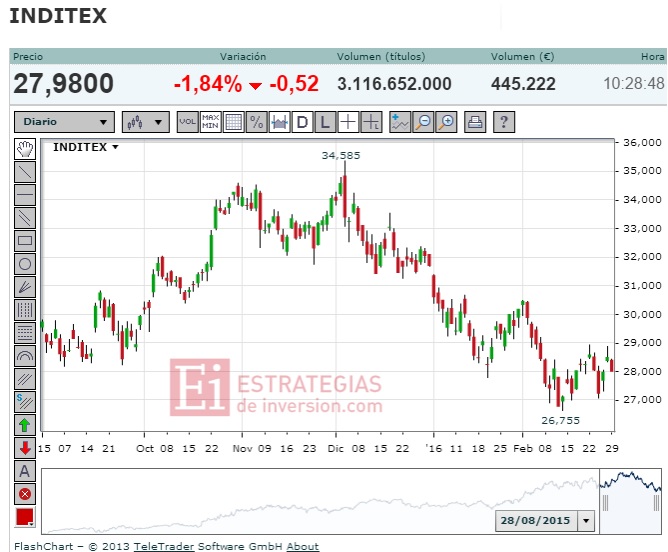The width and height of the screenshot is (668, 552).
Task: Select the text annotation A tool
Action: pyautogui.click(x=25, y=471)
